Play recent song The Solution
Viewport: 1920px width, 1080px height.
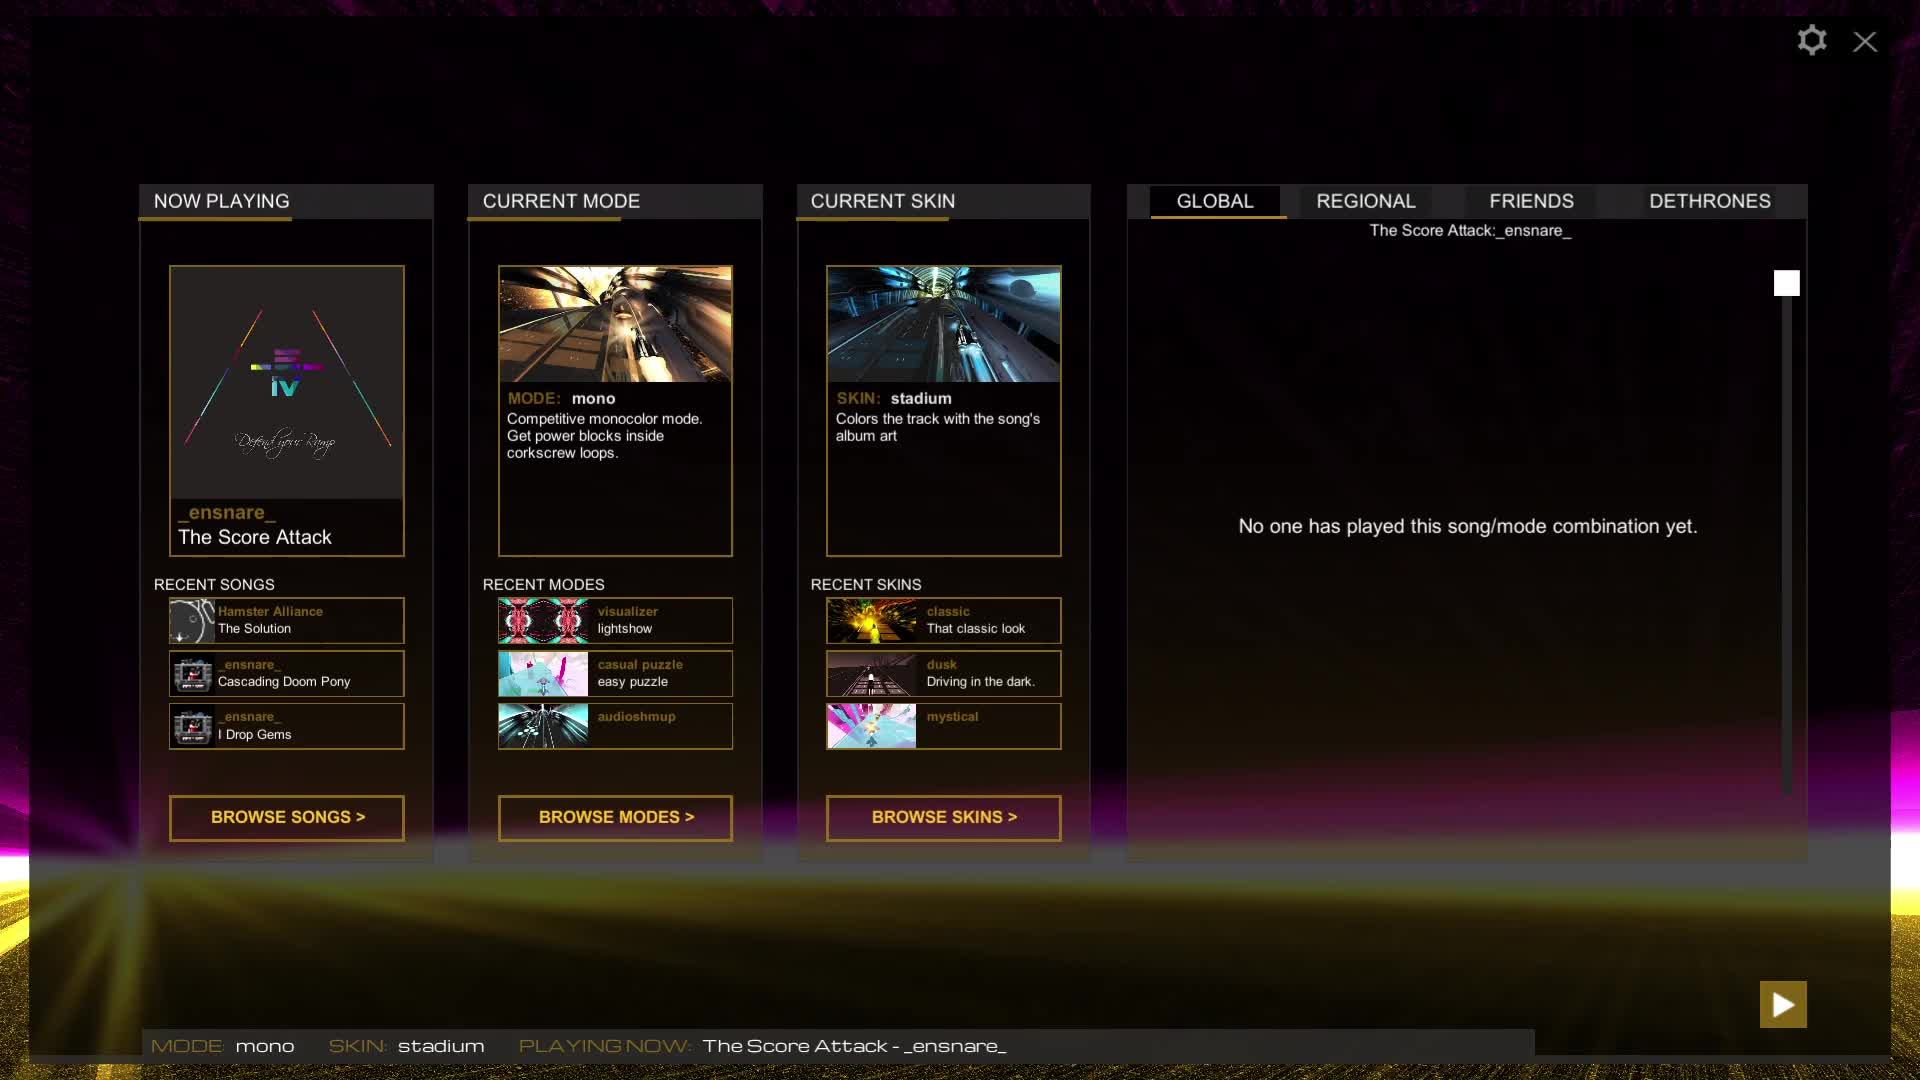(x=287, y=621)
